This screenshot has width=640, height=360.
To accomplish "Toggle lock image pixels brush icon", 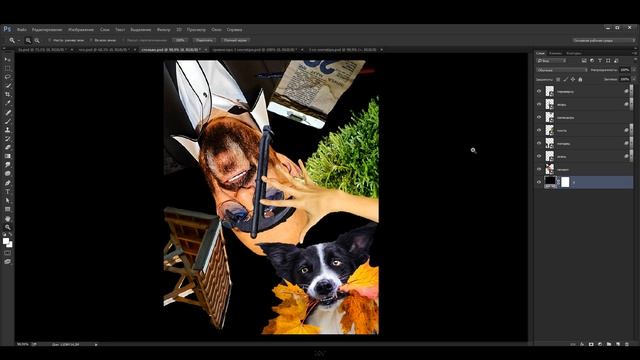I will [x=565, y=79].
